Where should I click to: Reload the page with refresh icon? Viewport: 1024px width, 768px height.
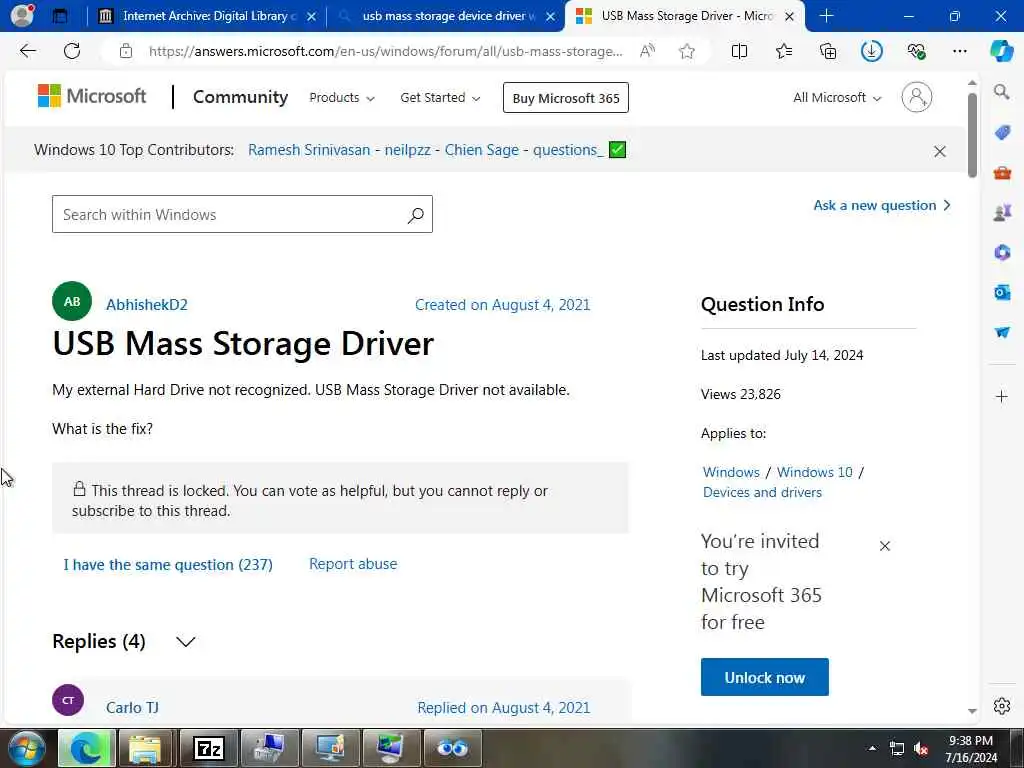[72, 51]
